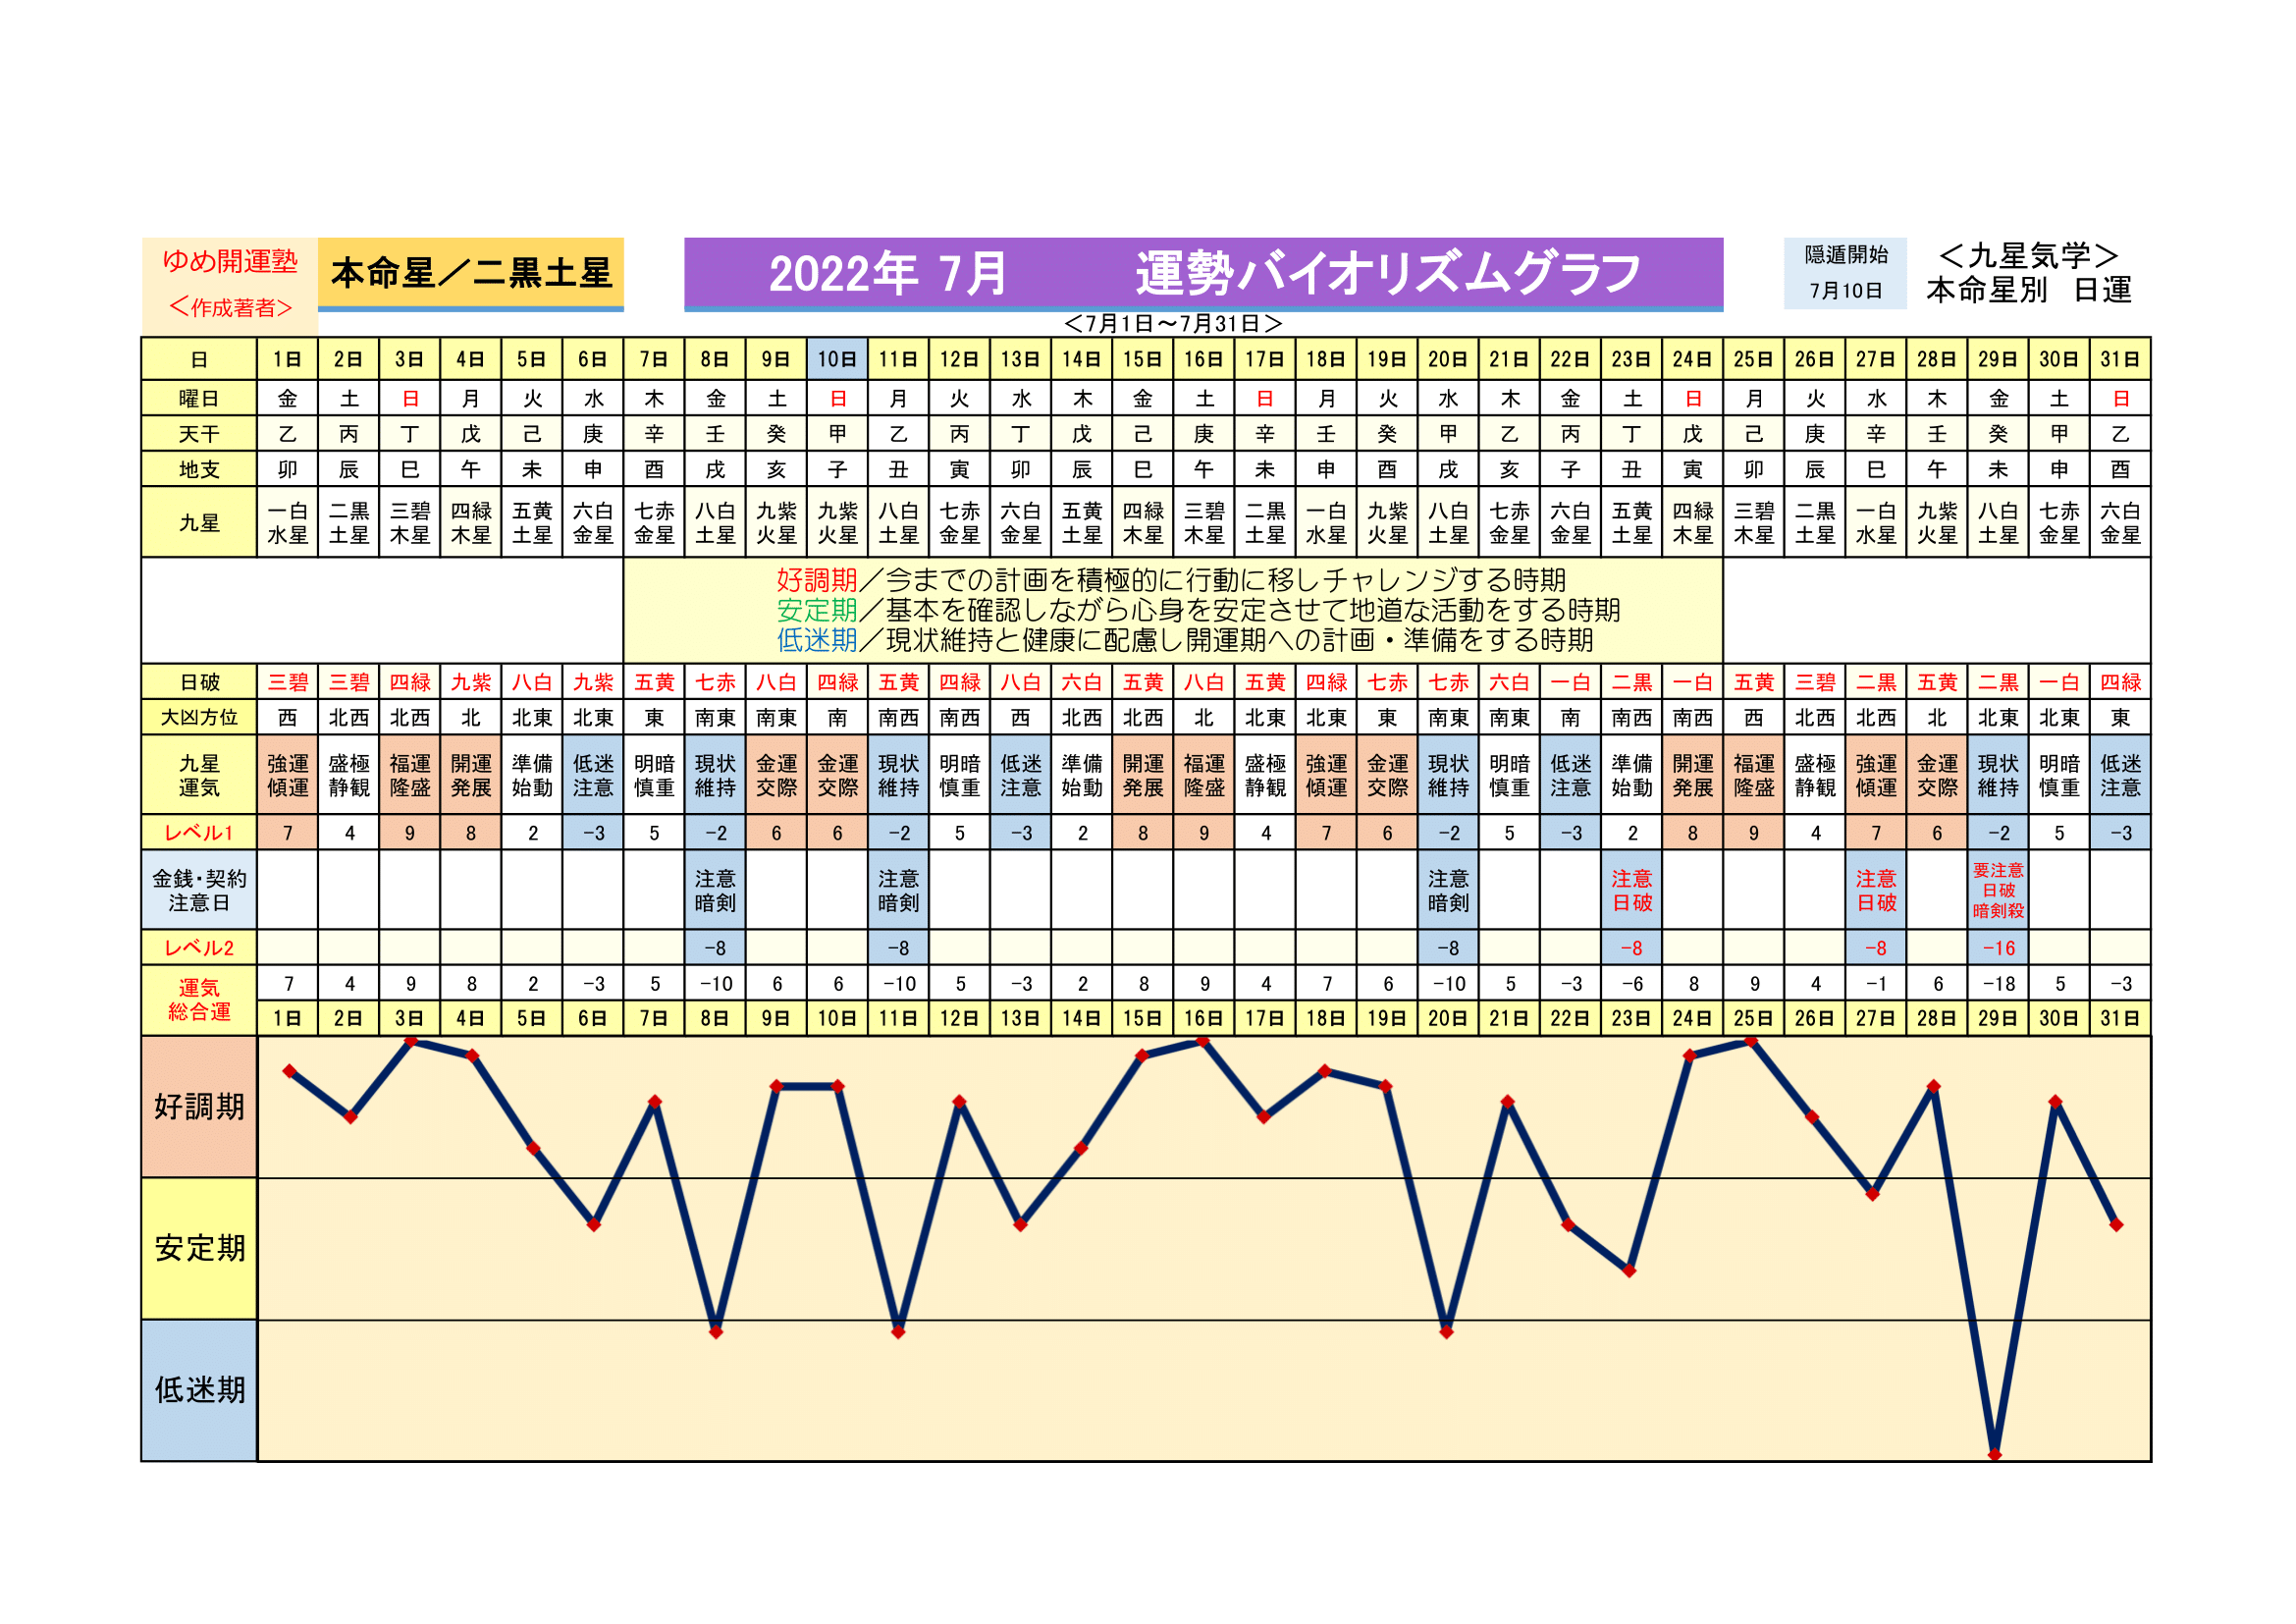Click the 九星 運気 row header
2296x1624 pixels.
click(199, 775)
